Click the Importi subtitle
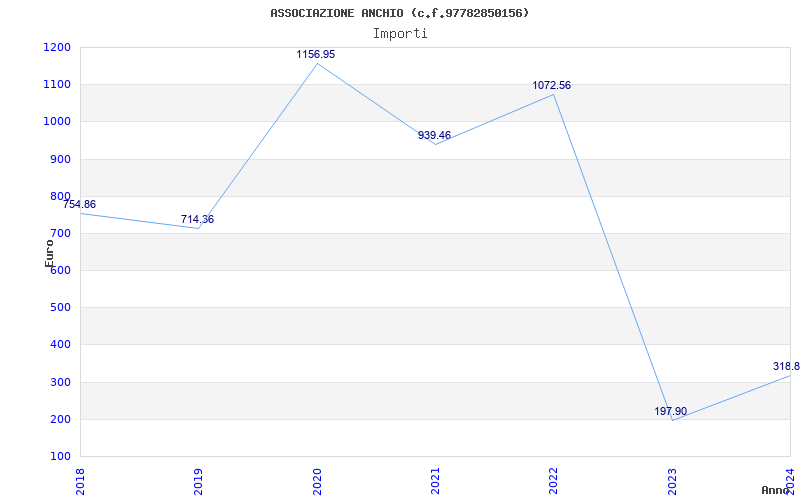This screenshot has height=500, width=800. [400, 34]
